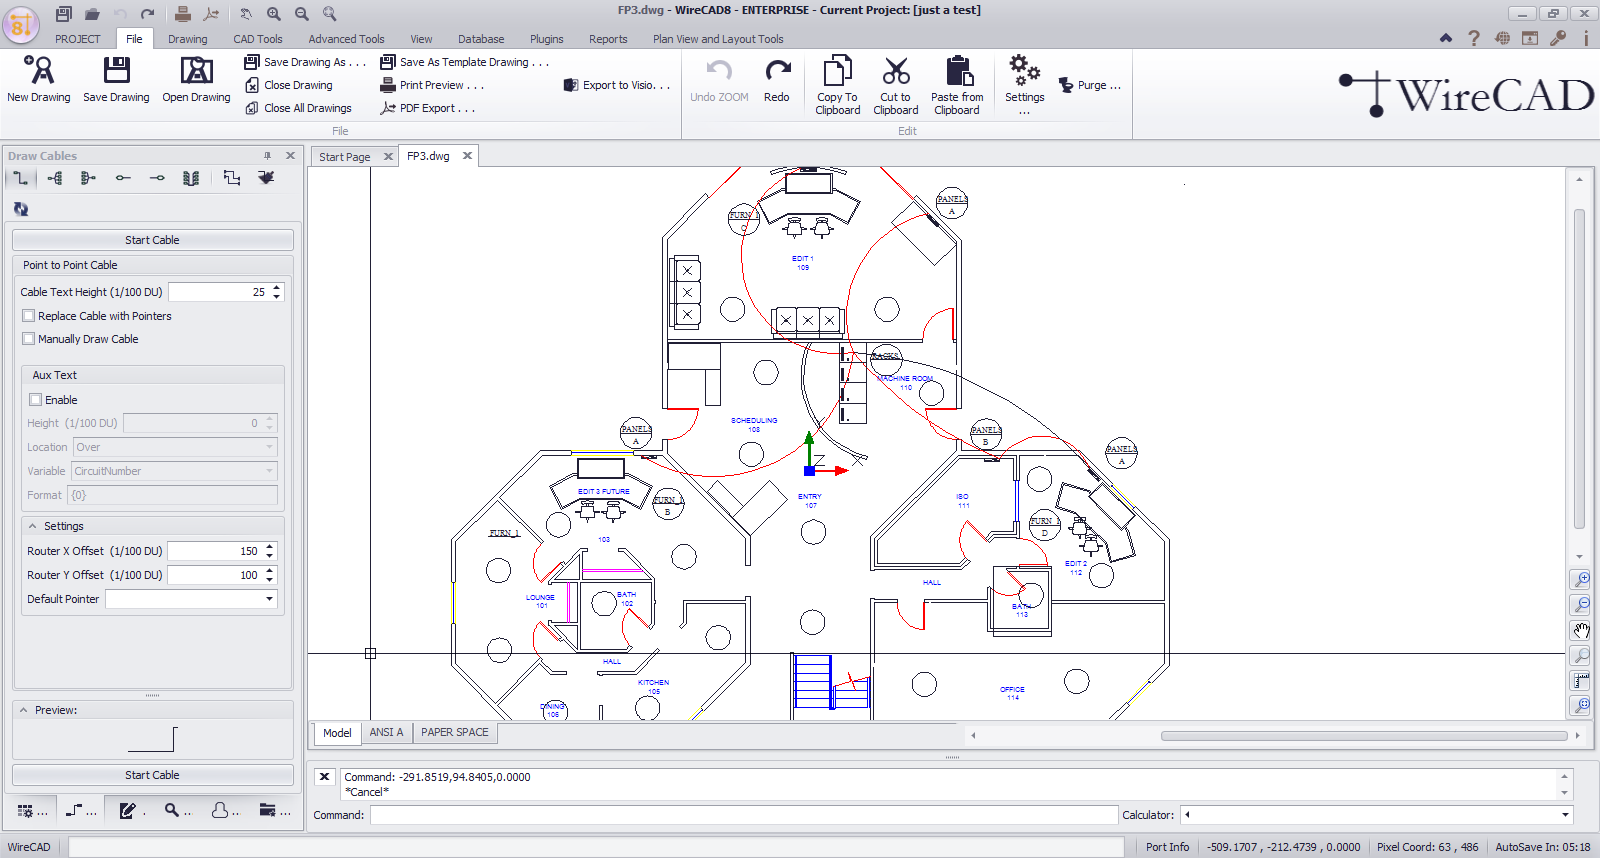Click the canvas horizontal scrollbar

pyautogui.click(x=1364, y=736)
